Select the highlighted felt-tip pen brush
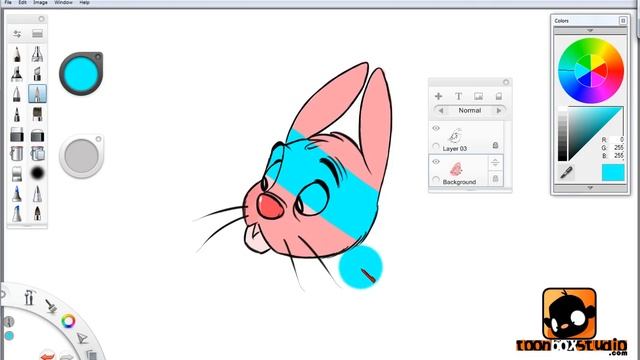The width and height of the screenshot is (640, 360). (x=37, y=94)
